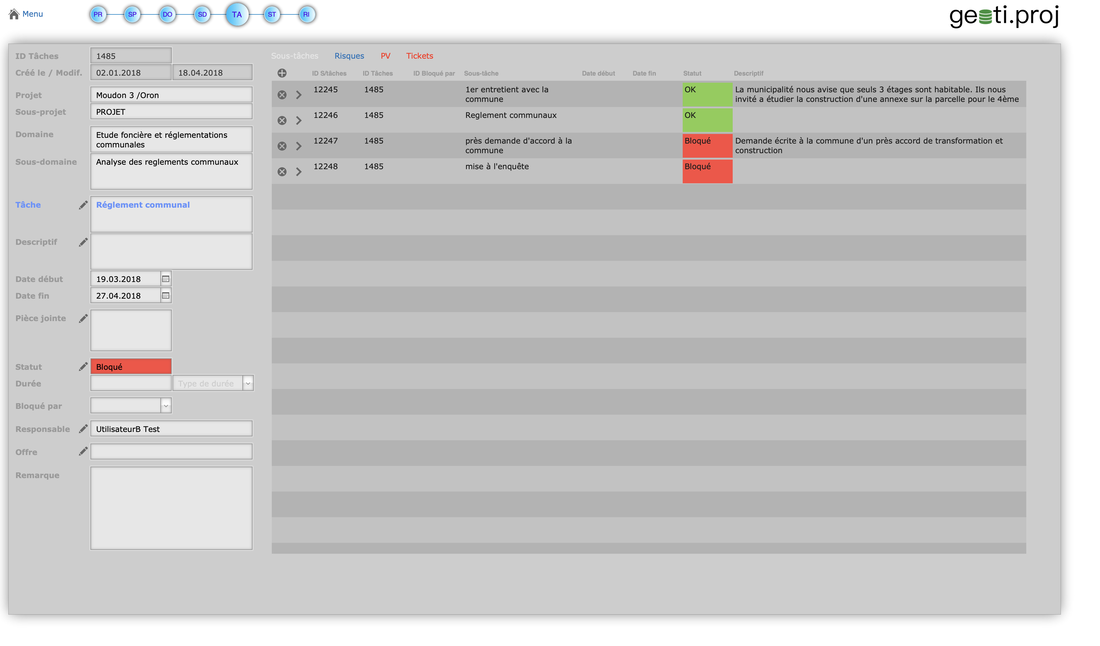Add a new sous-tâche with plus icon

pos(282,73)
